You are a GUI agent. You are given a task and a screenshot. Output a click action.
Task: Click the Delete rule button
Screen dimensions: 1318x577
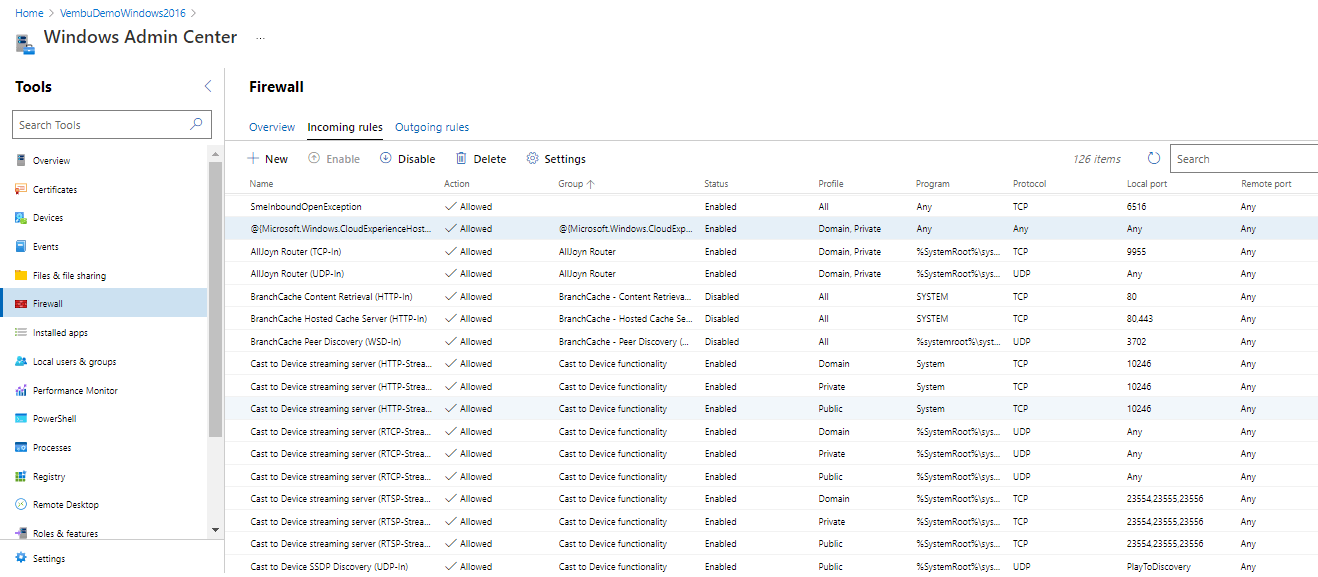tap(481, 158)
